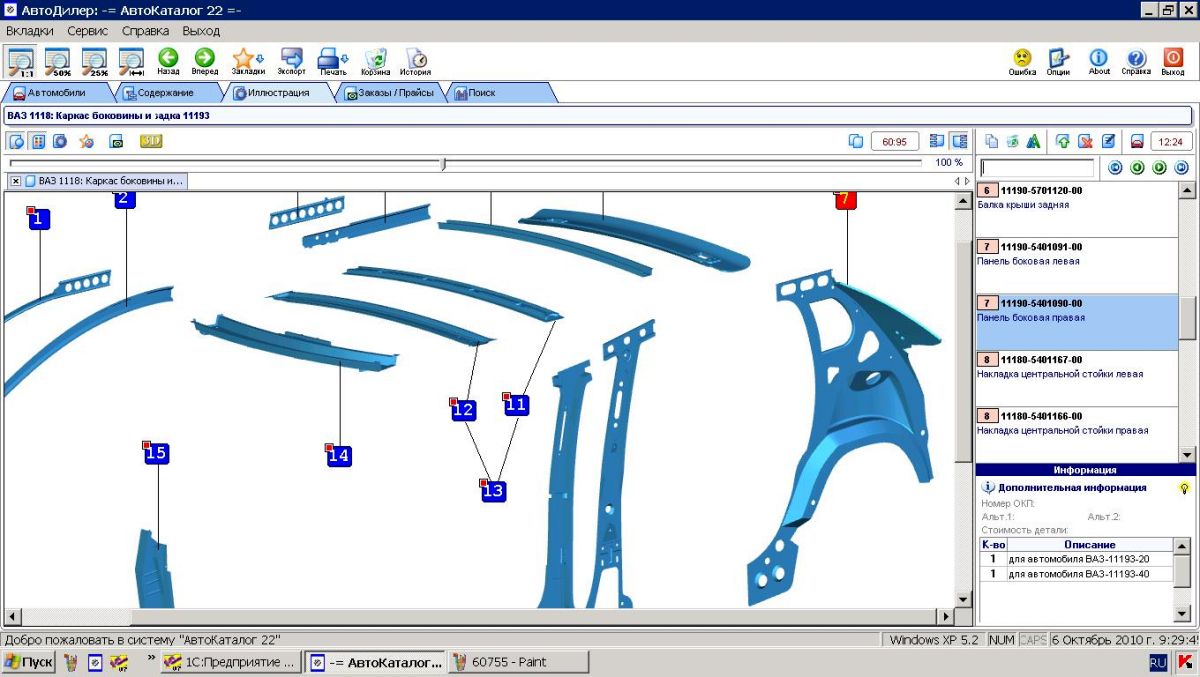Switch to 60755 - Paint taskbar window
Screen dimensions: 1200x677
518,662
